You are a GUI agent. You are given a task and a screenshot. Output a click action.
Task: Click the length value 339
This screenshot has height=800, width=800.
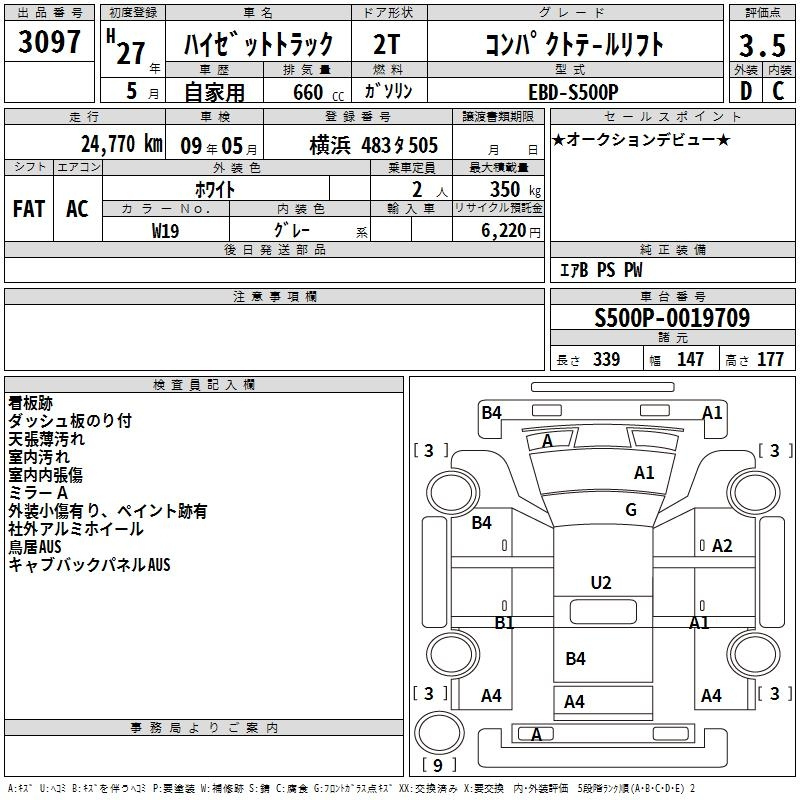pos(606,359)
